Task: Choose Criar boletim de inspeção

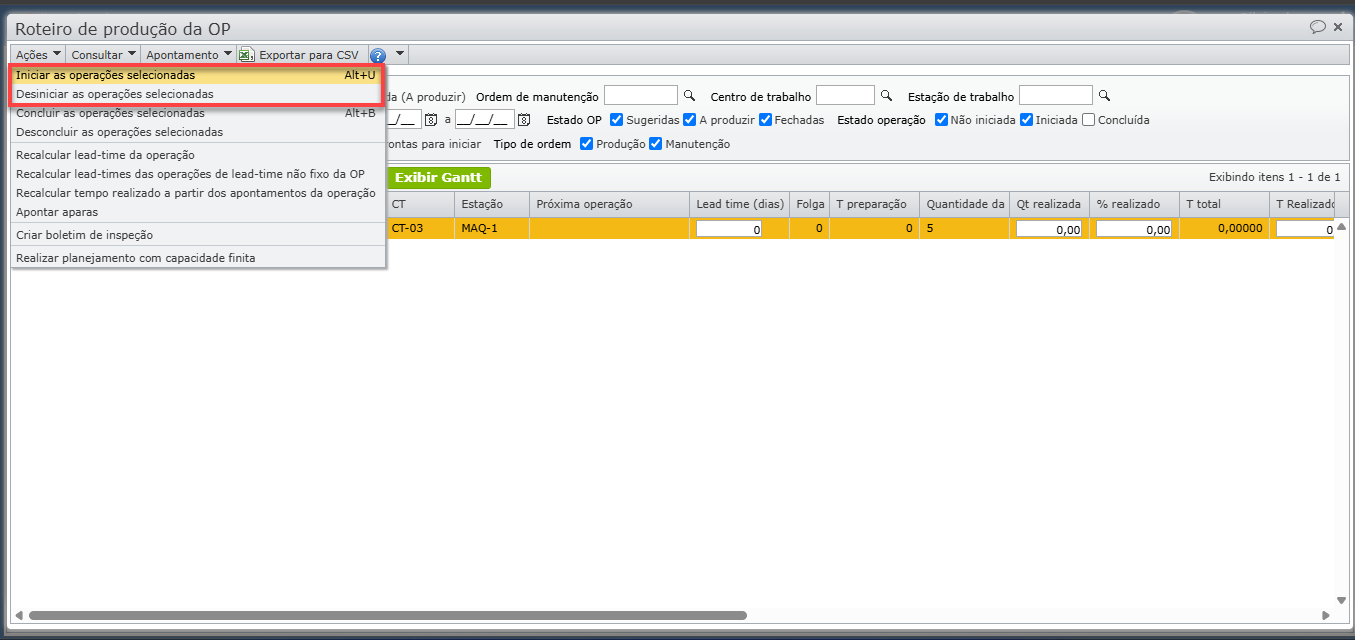Action: point(196,235)
